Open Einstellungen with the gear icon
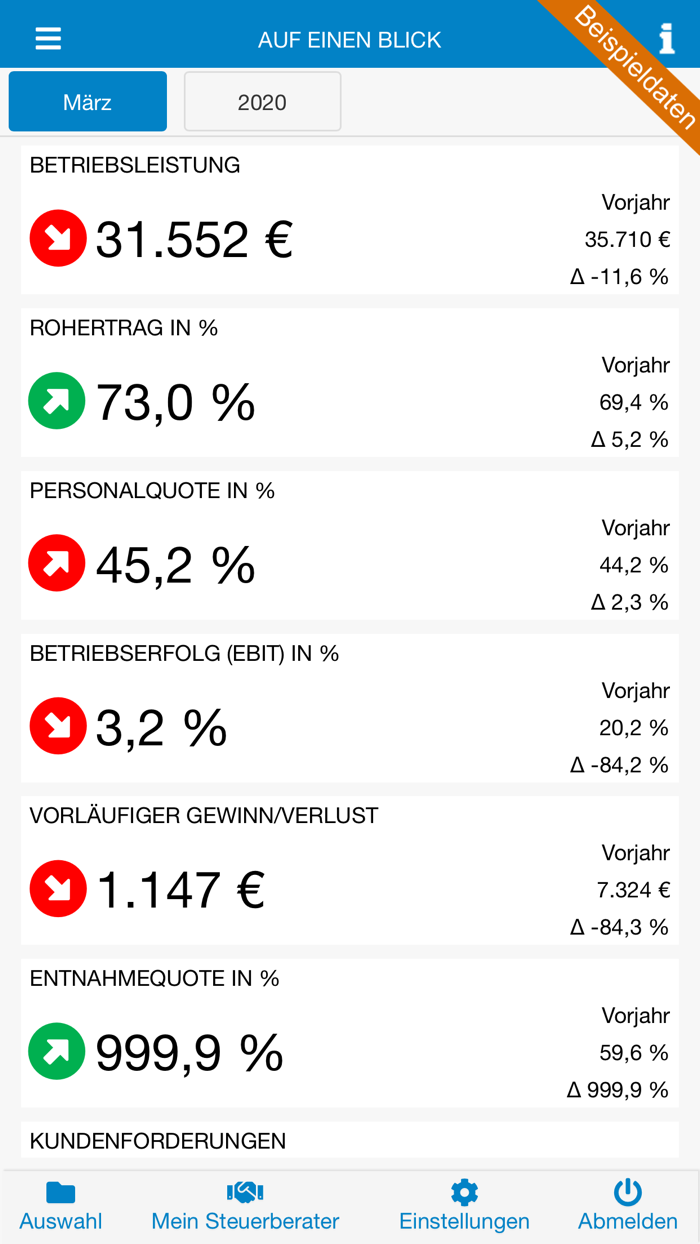Image resolution: width=700 pixels, height=1244 pixels. coord(464,1192)
